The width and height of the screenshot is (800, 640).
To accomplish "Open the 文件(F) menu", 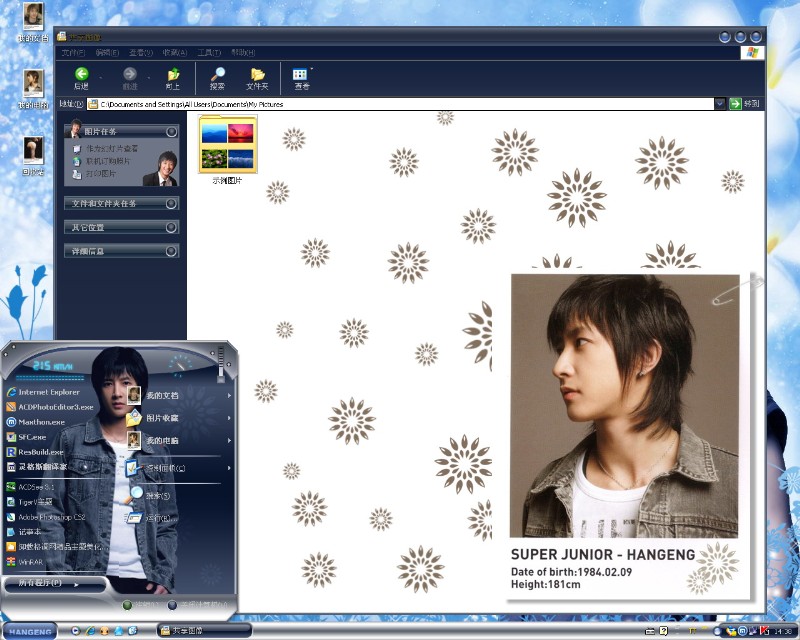I will pos(73,53).
